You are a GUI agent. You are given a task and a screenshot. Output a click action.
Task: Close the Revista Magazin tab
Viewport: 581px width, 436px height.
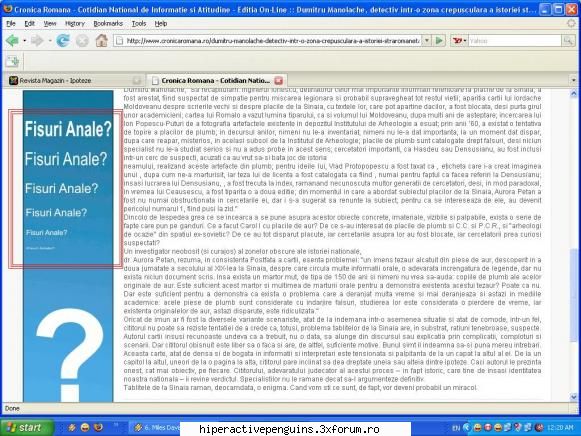137,80
